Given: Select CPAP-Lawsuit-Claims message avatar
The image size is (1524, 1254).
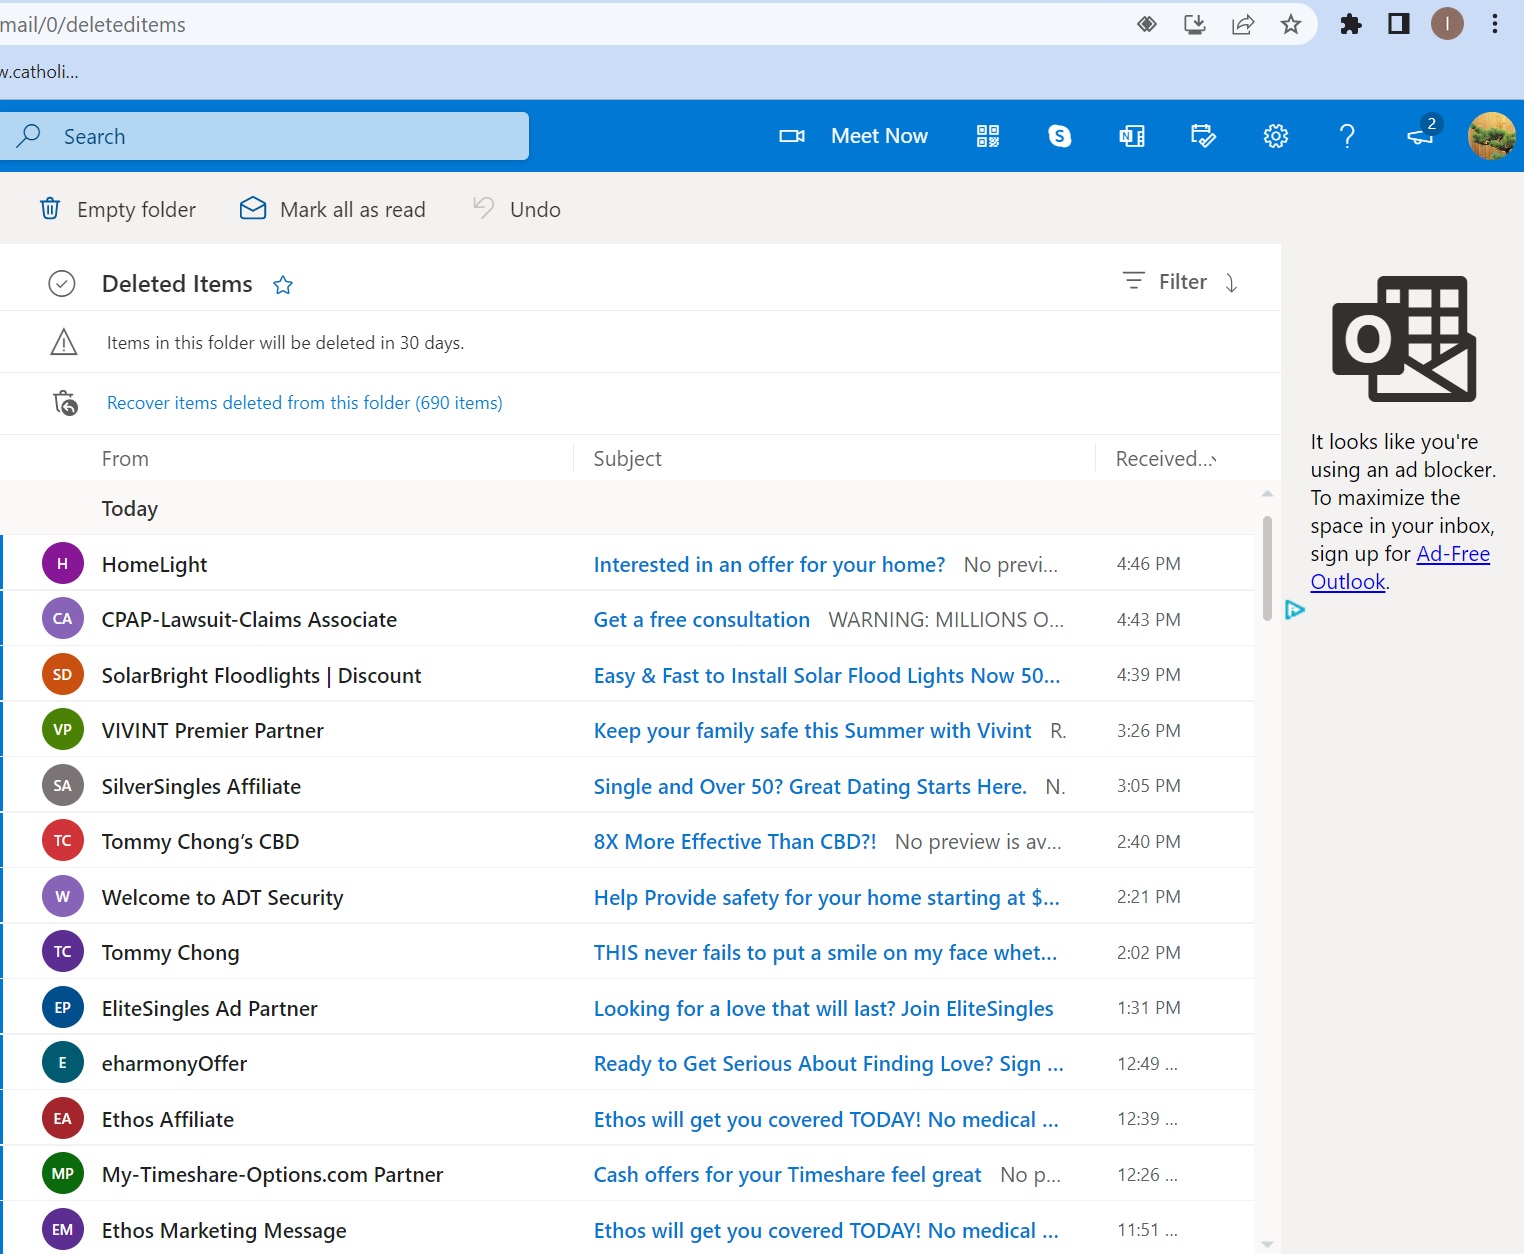Looking at the screenshot, I should (62, 619).
